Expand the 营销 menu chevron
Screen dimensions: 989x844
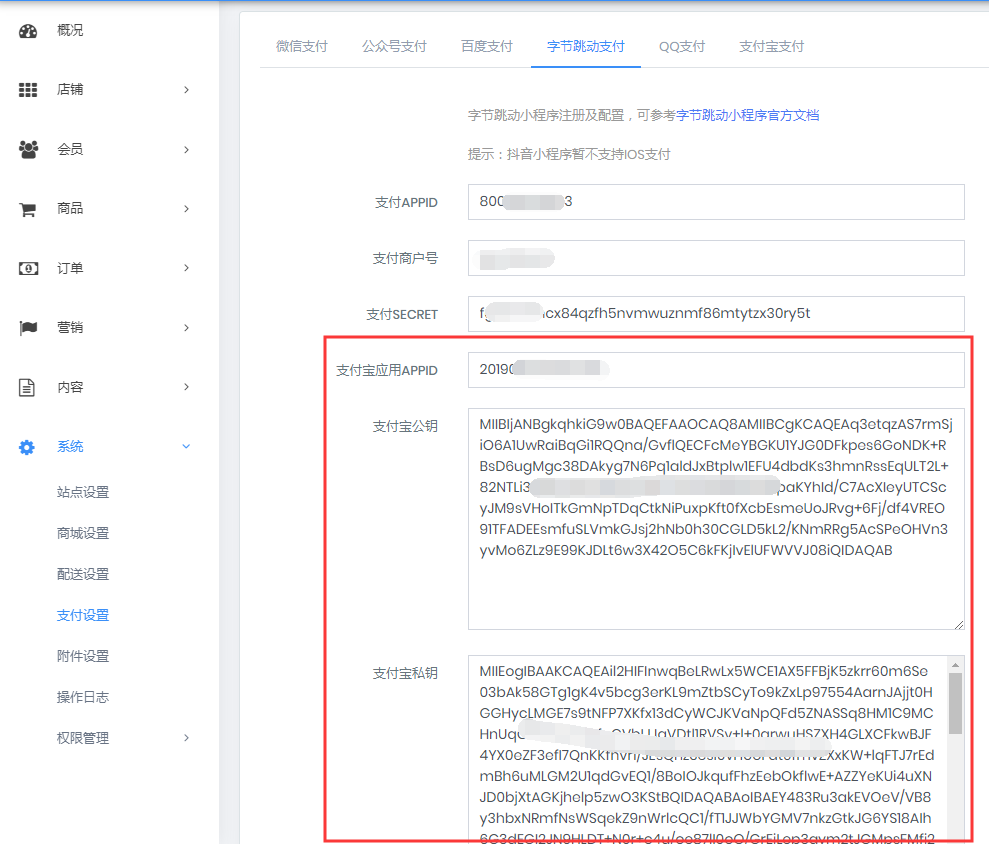[186, 327]
